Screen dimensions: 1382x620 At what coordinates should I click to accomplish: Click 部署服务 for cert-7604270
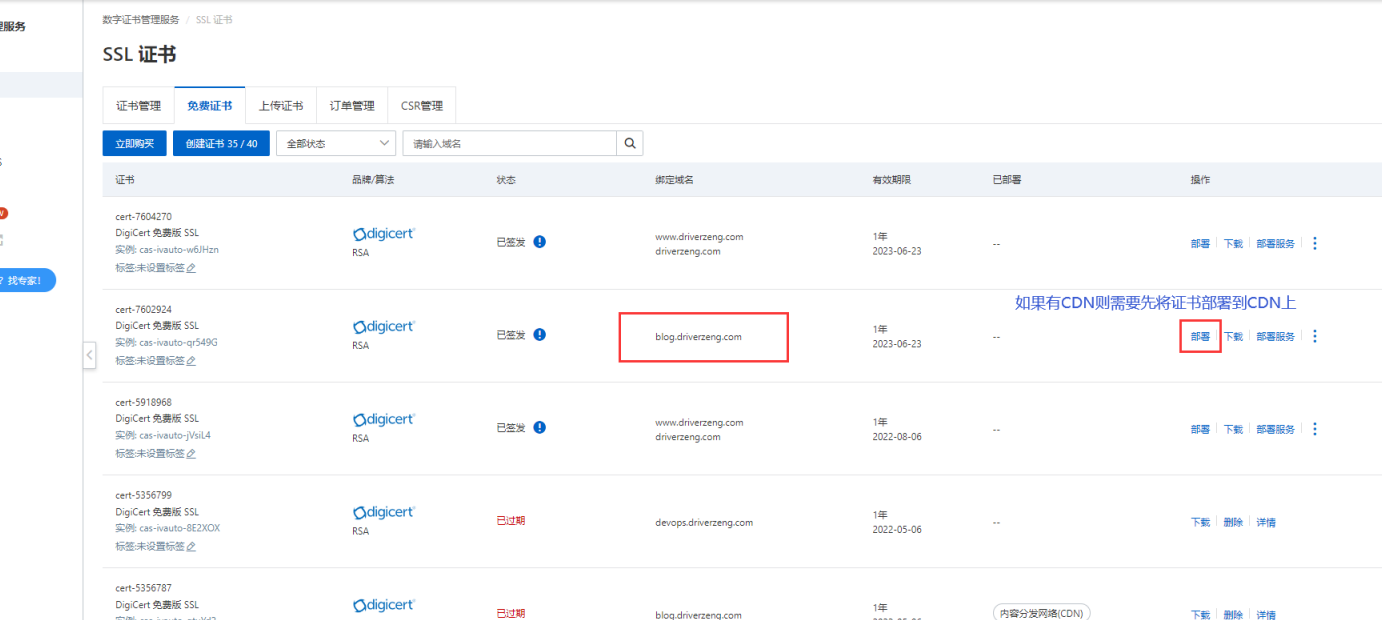click(x=1275, y=243)
